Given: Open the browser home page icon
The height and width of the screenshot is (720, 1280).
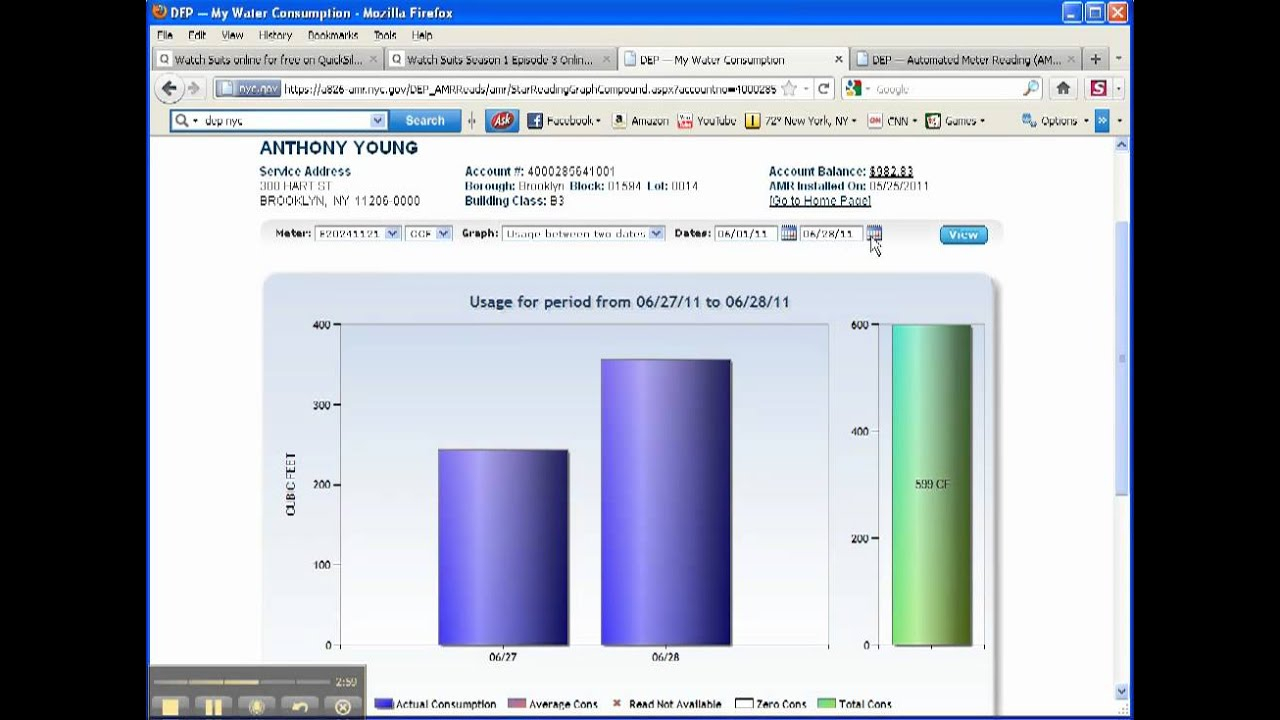Looking at the screenshot, I should (x=1063, y=89).
